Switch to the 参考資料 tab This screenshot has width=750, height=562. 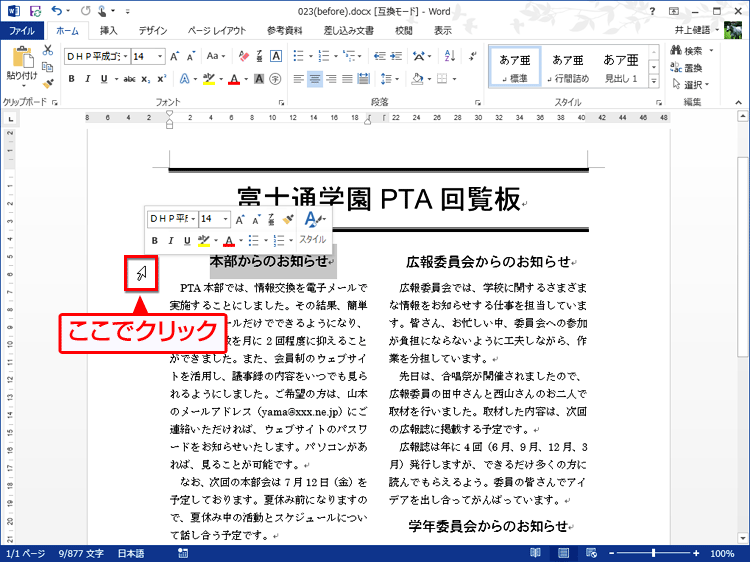click(x=285, y=31)
